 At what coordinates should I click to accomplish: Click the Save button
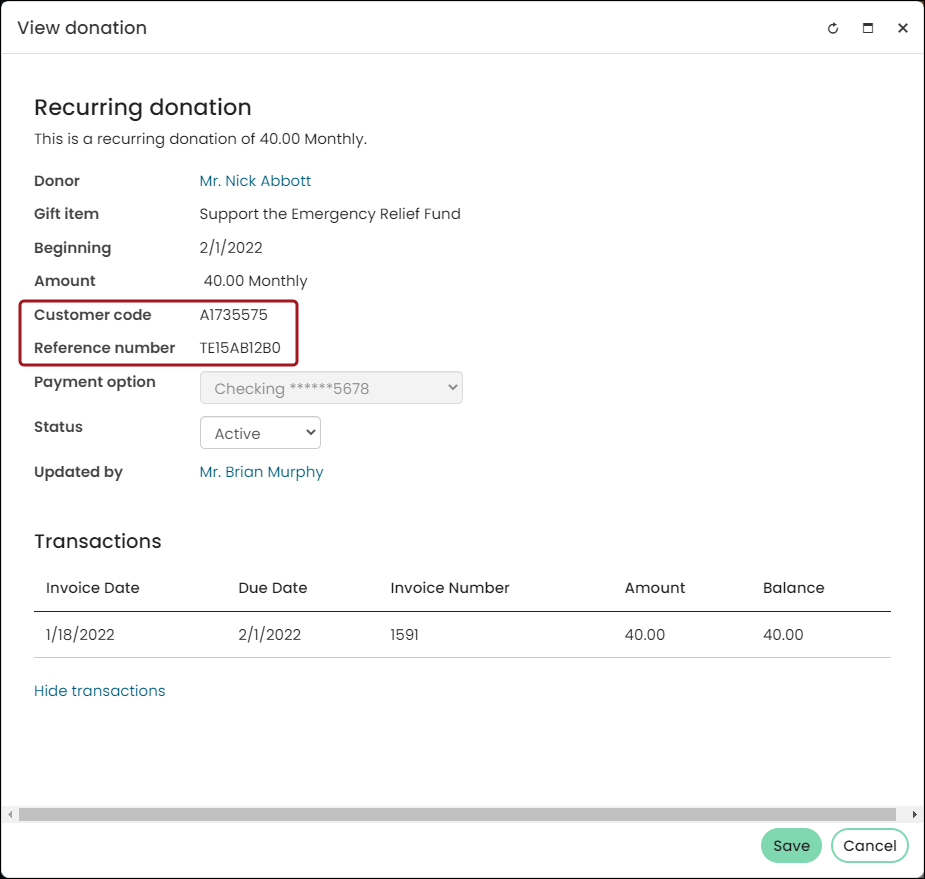[791, 845]
